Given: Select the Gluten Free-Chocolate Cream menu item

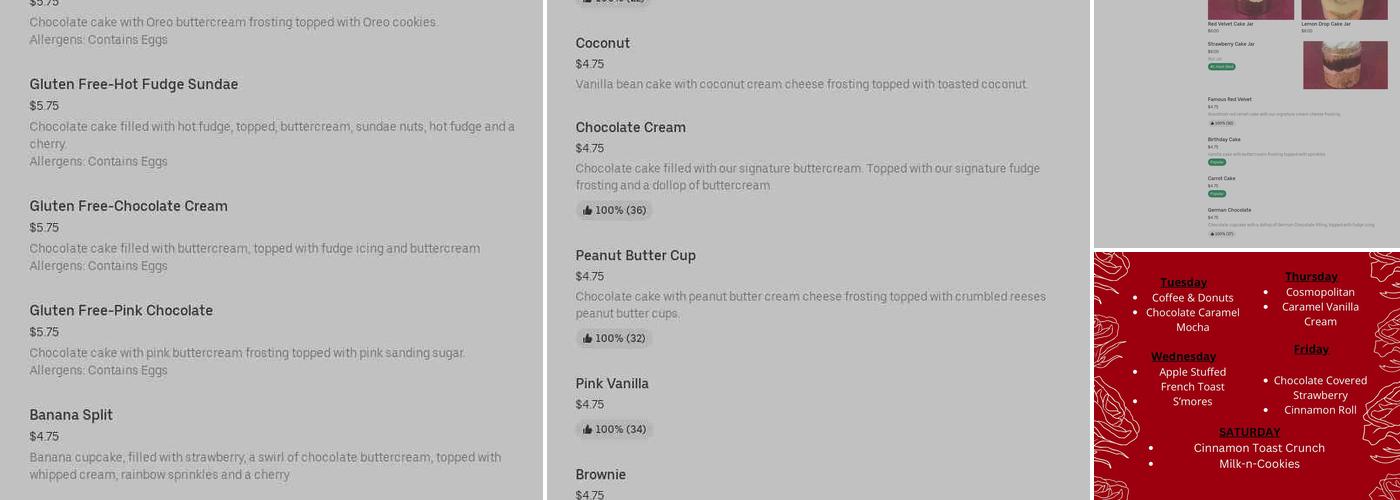Looking at the screenshot, I should click(128, 206).
